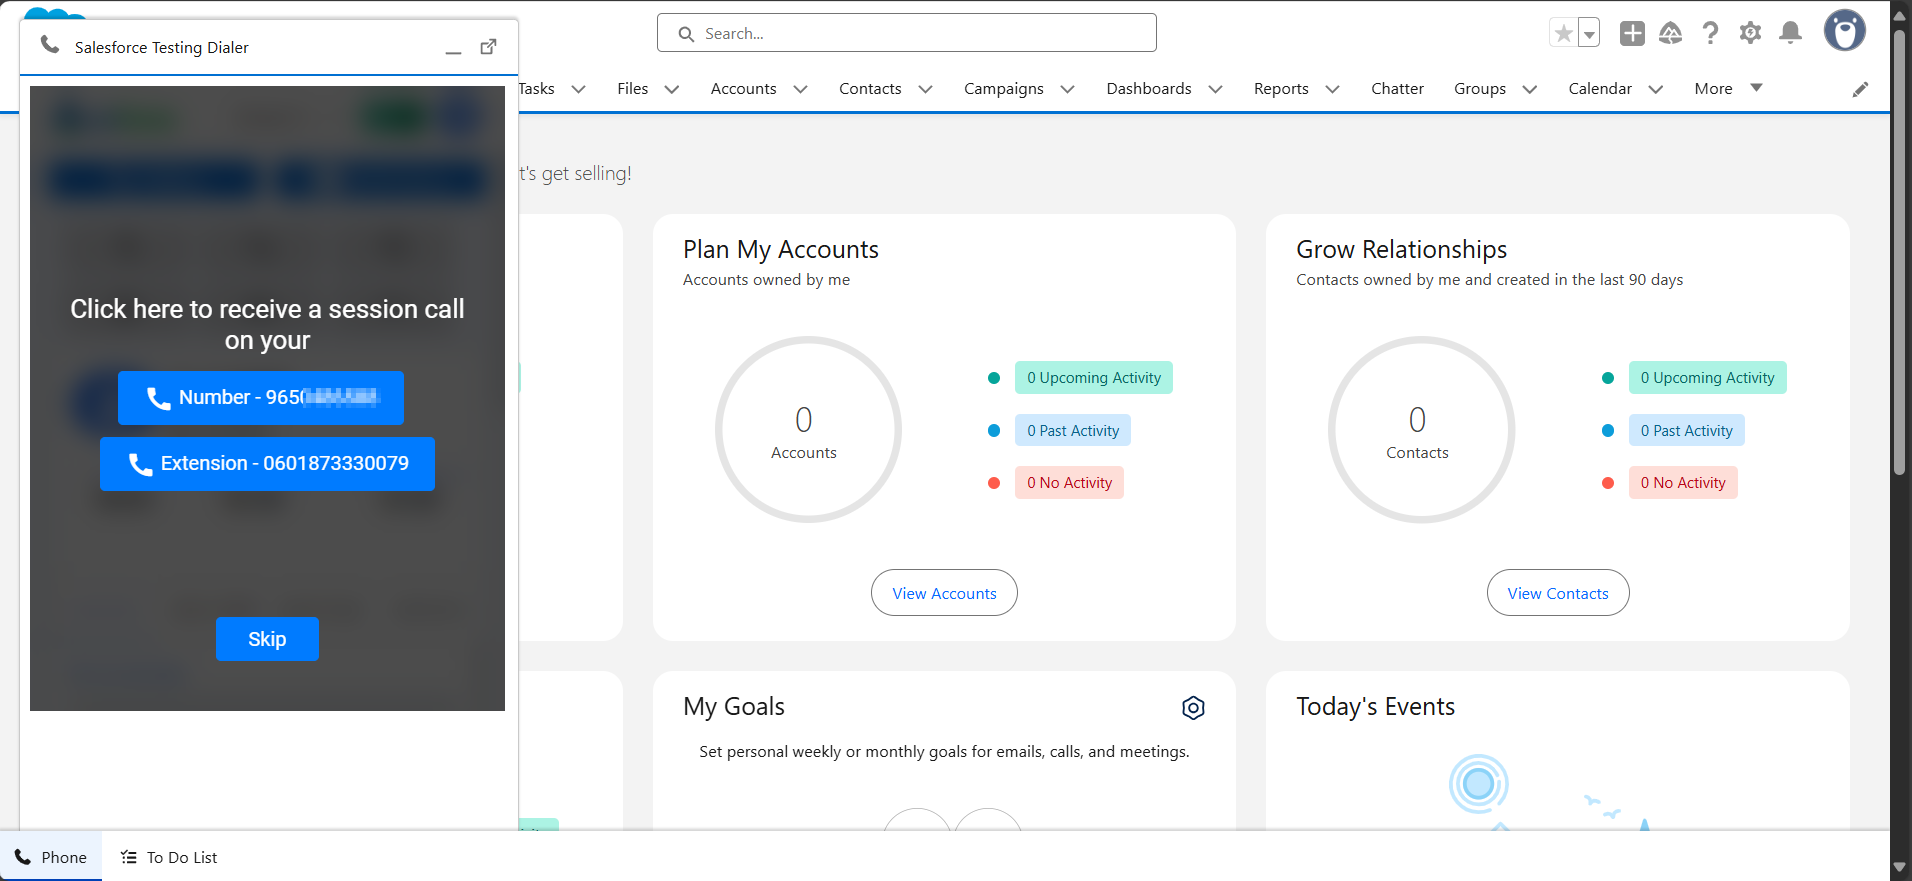Click 0 Upcoming Activity under Grow Relationships

coord(1707,378)
